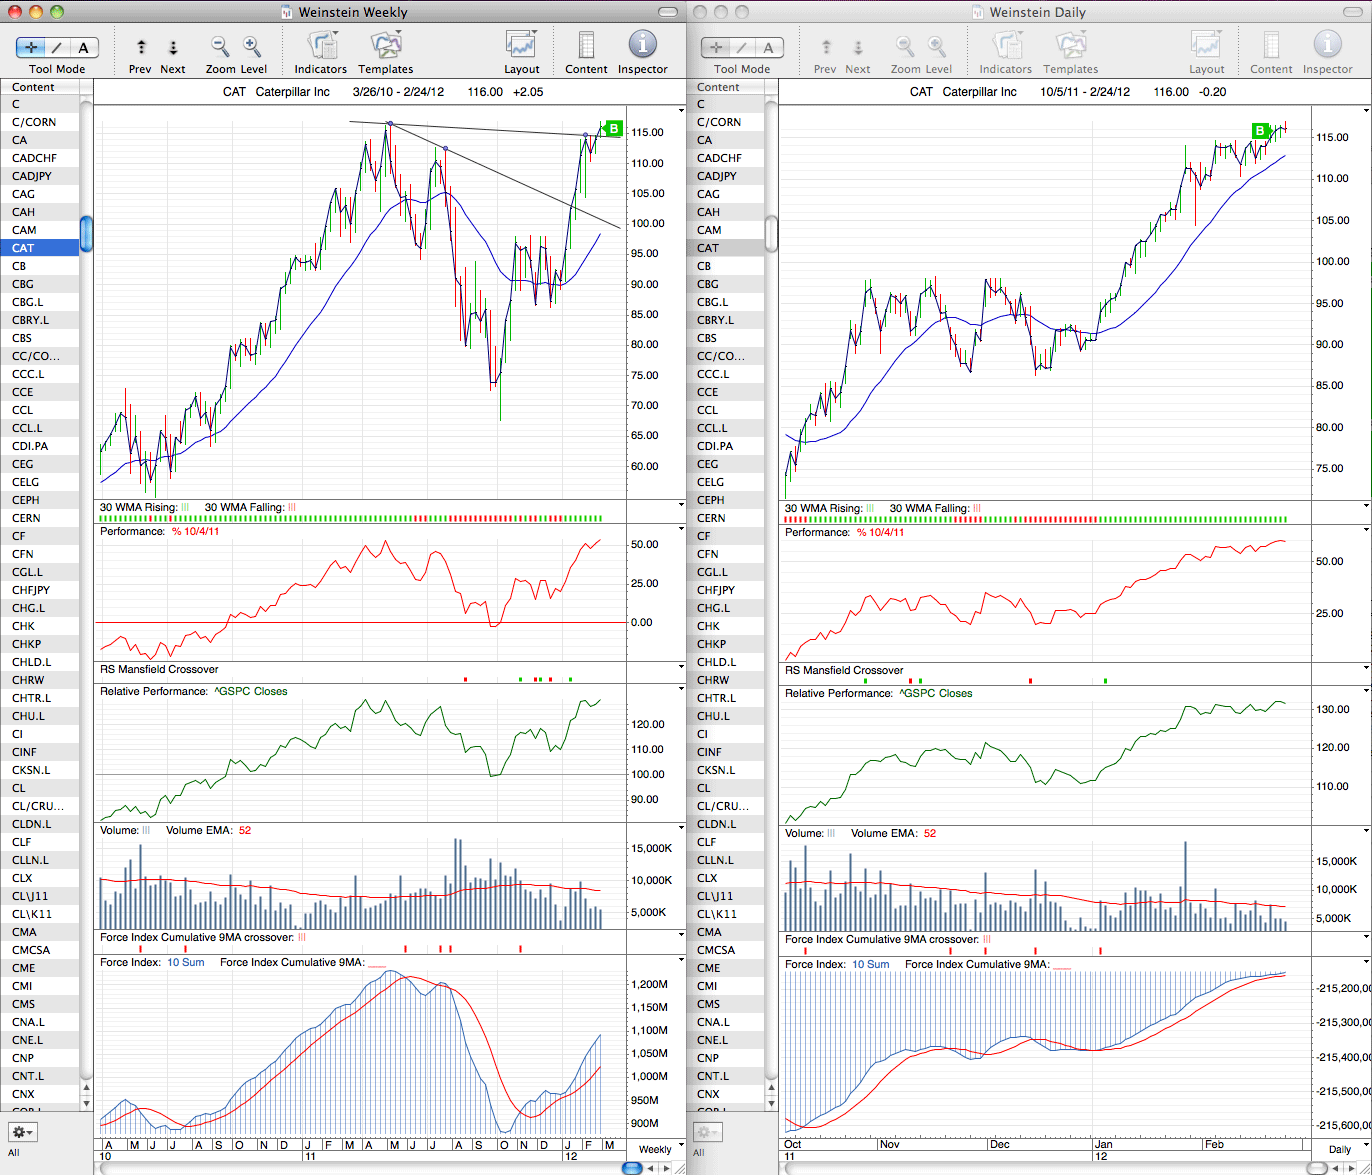
Task: Click zoom in magnifier in Weinstein Daily
Action: [x=937, y=47]
